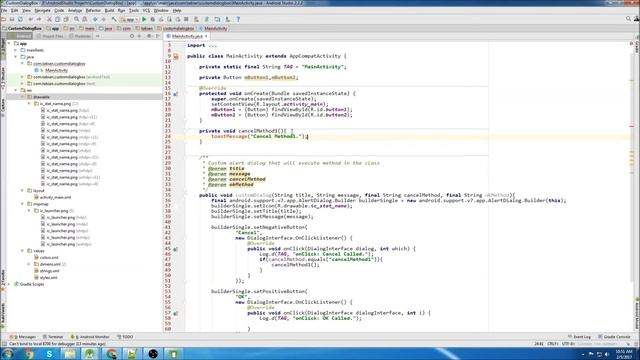640x360 pixels.
Task: Click the gutter icon beside OK onClick method
Action: click(x=176, y=313)
